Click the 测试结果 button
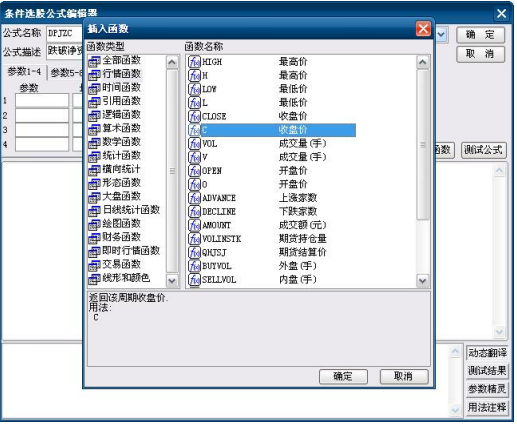 click(487, 371)
